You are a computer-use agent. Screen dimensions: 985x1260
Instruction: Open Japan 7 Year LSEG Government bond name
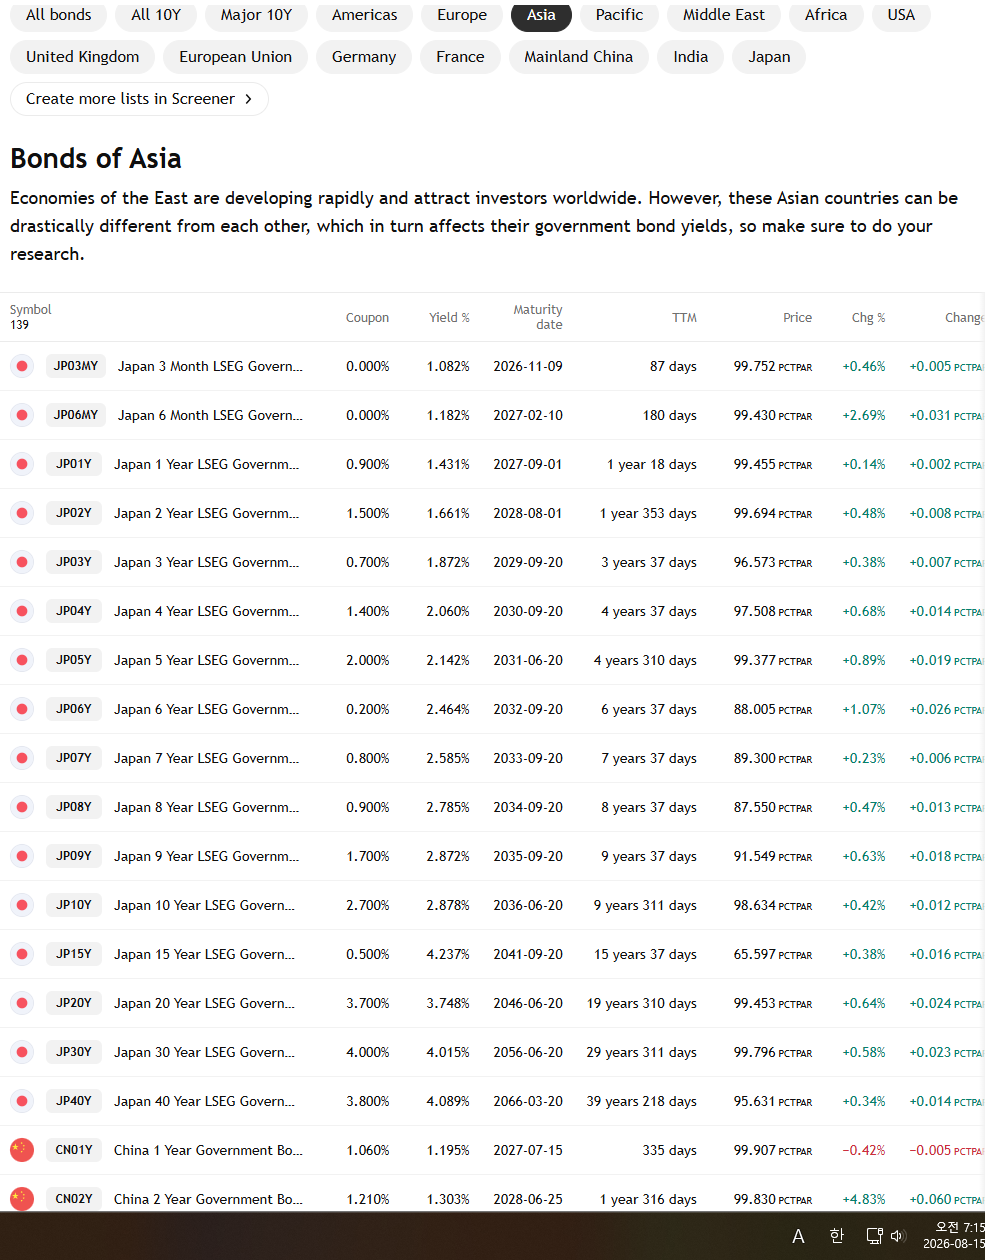tap(206, 758)
